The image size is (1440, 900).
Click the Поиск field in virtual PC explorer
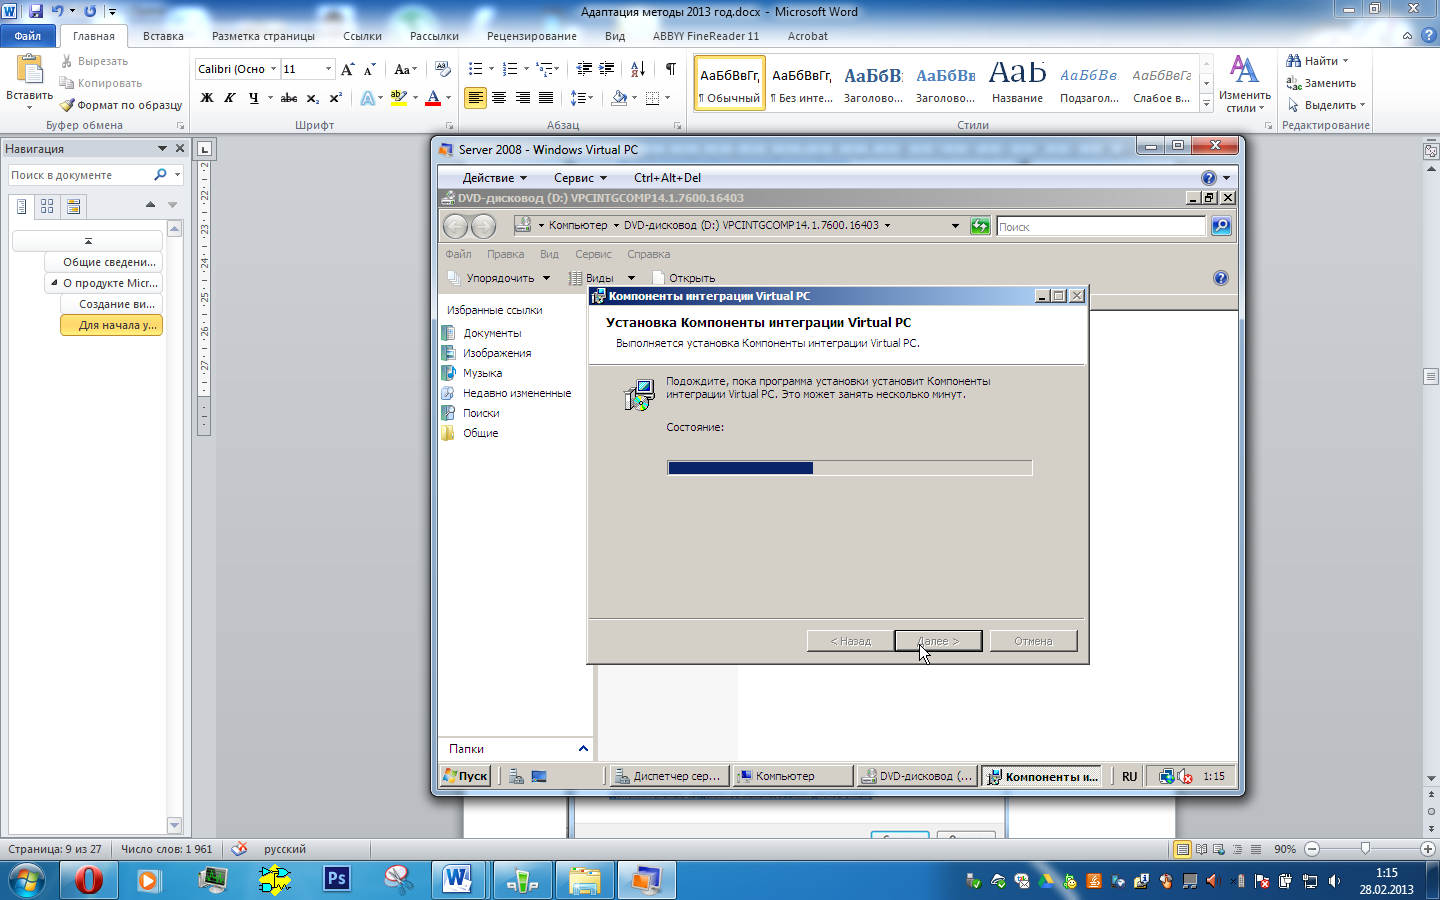tap(1101, 227)
